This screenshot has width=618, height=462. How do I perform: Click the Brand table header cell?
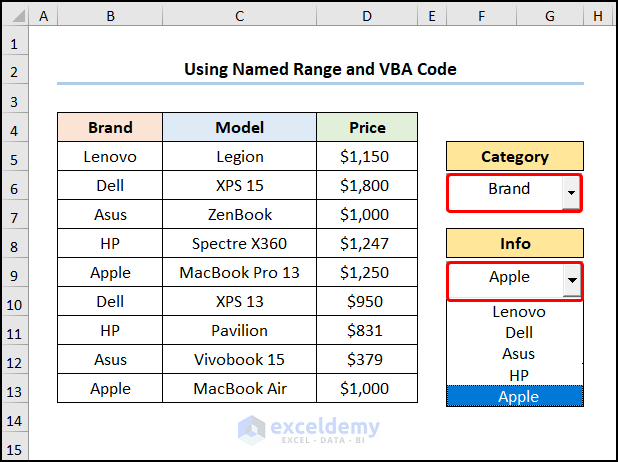point(110,127)
